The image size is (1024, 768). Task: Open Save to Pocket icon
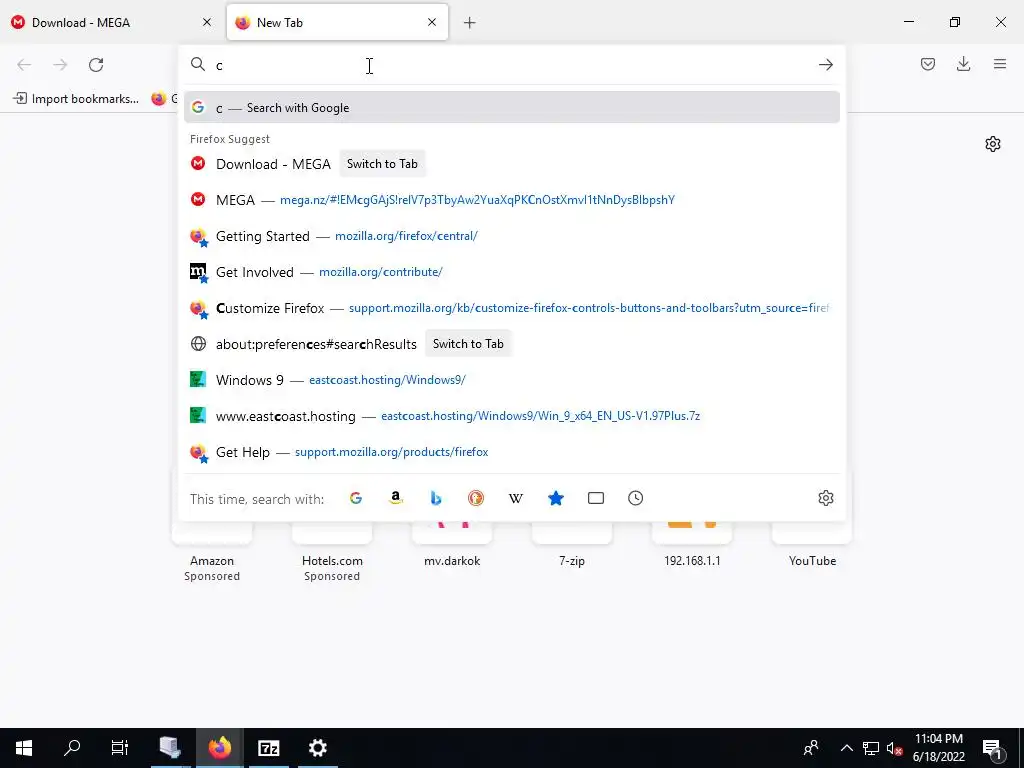[927, 64]
